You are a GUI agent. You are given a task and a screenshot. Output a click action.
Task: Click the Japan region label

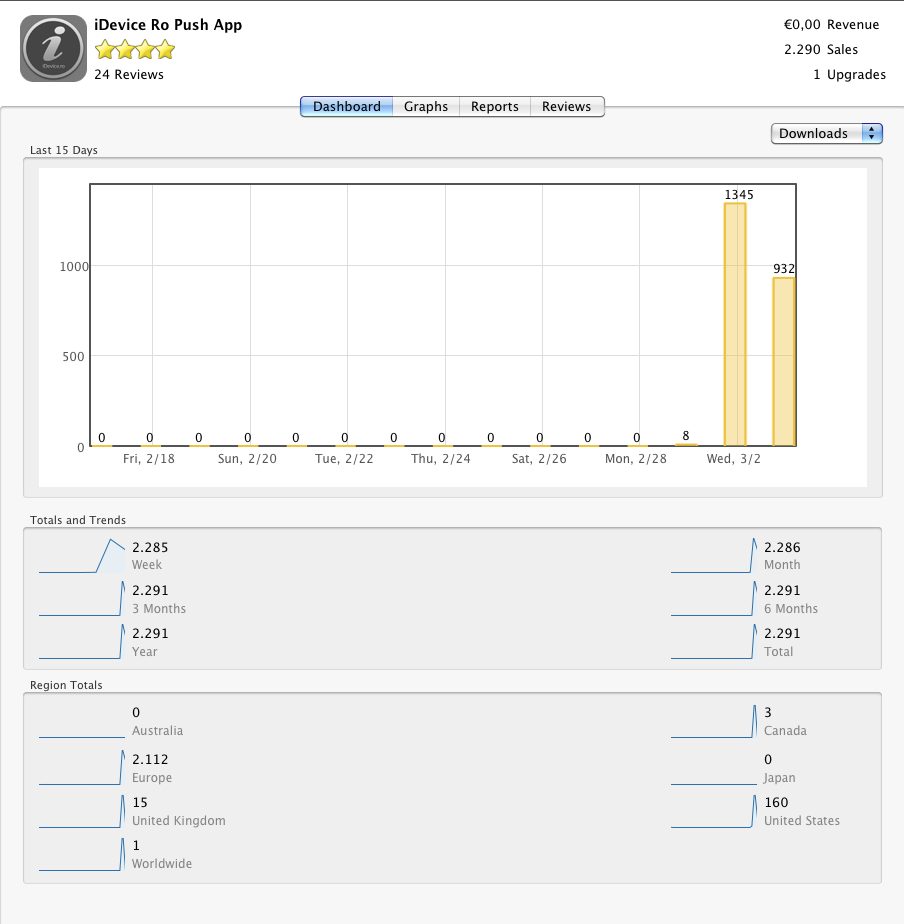coord(780,778)
